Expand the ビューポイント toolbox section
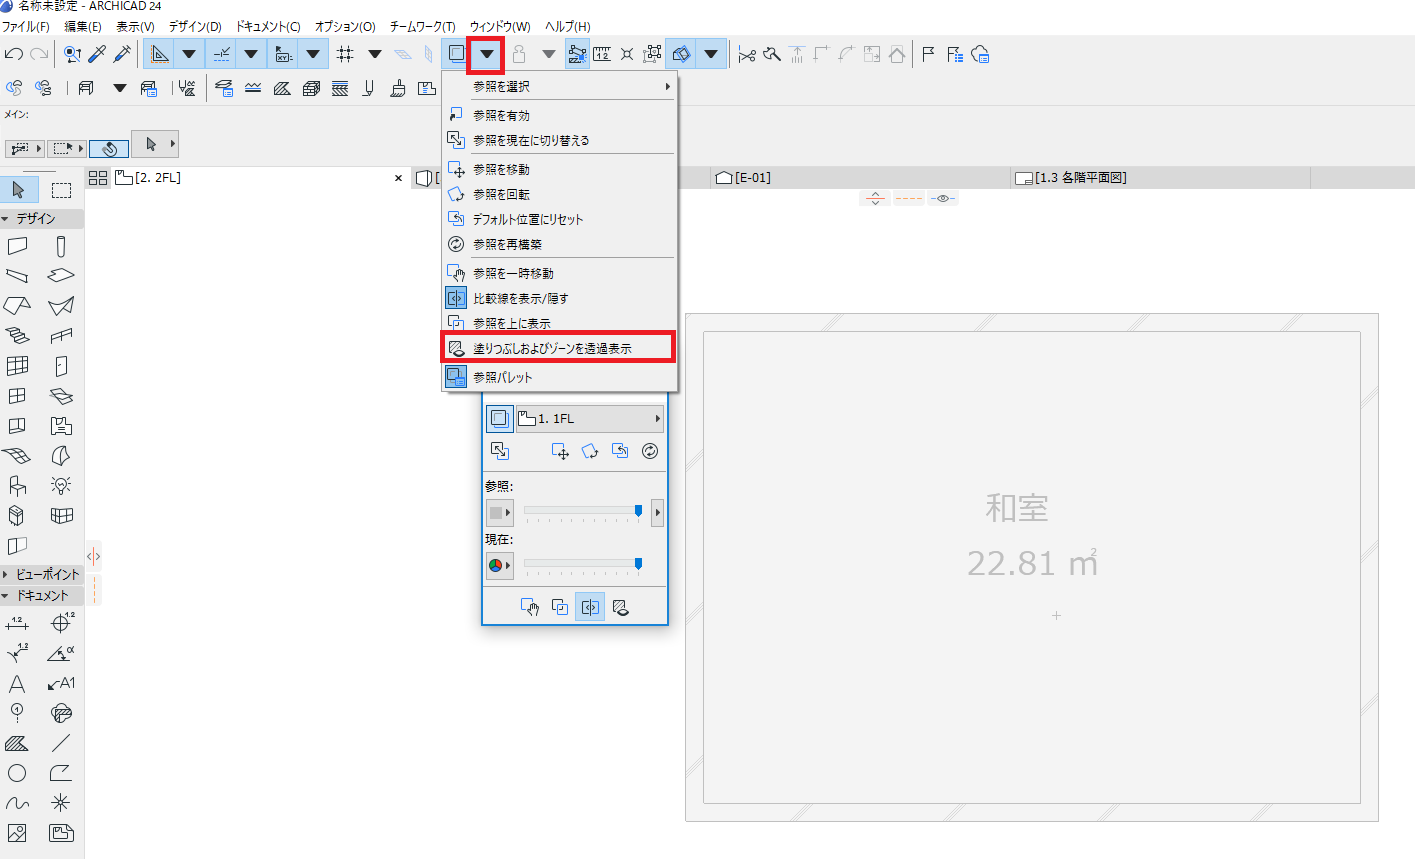 [x=42, y=574]
